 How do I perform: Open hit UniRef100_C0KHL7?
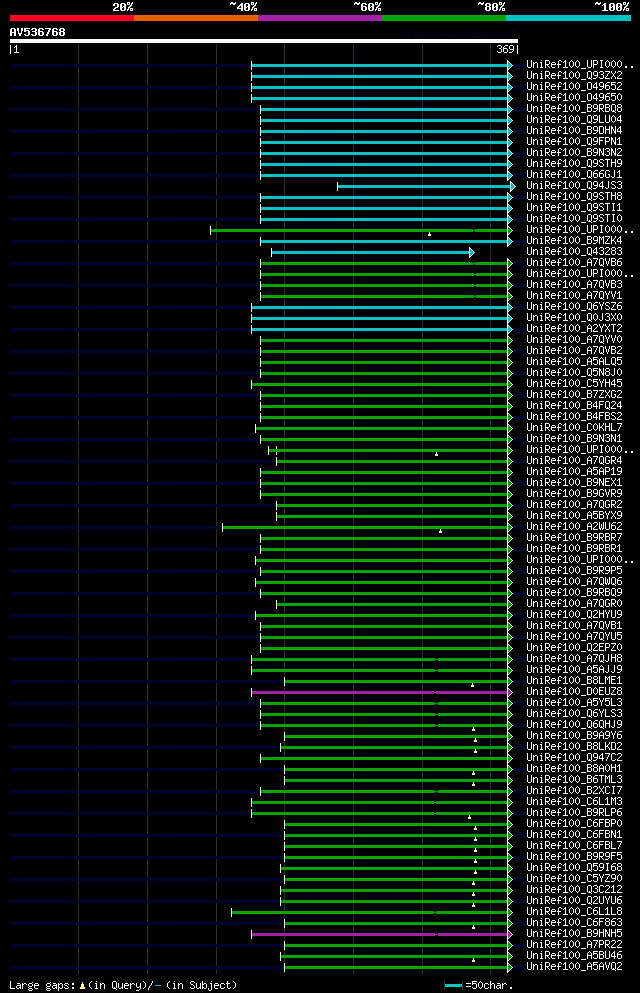point(574,427)
